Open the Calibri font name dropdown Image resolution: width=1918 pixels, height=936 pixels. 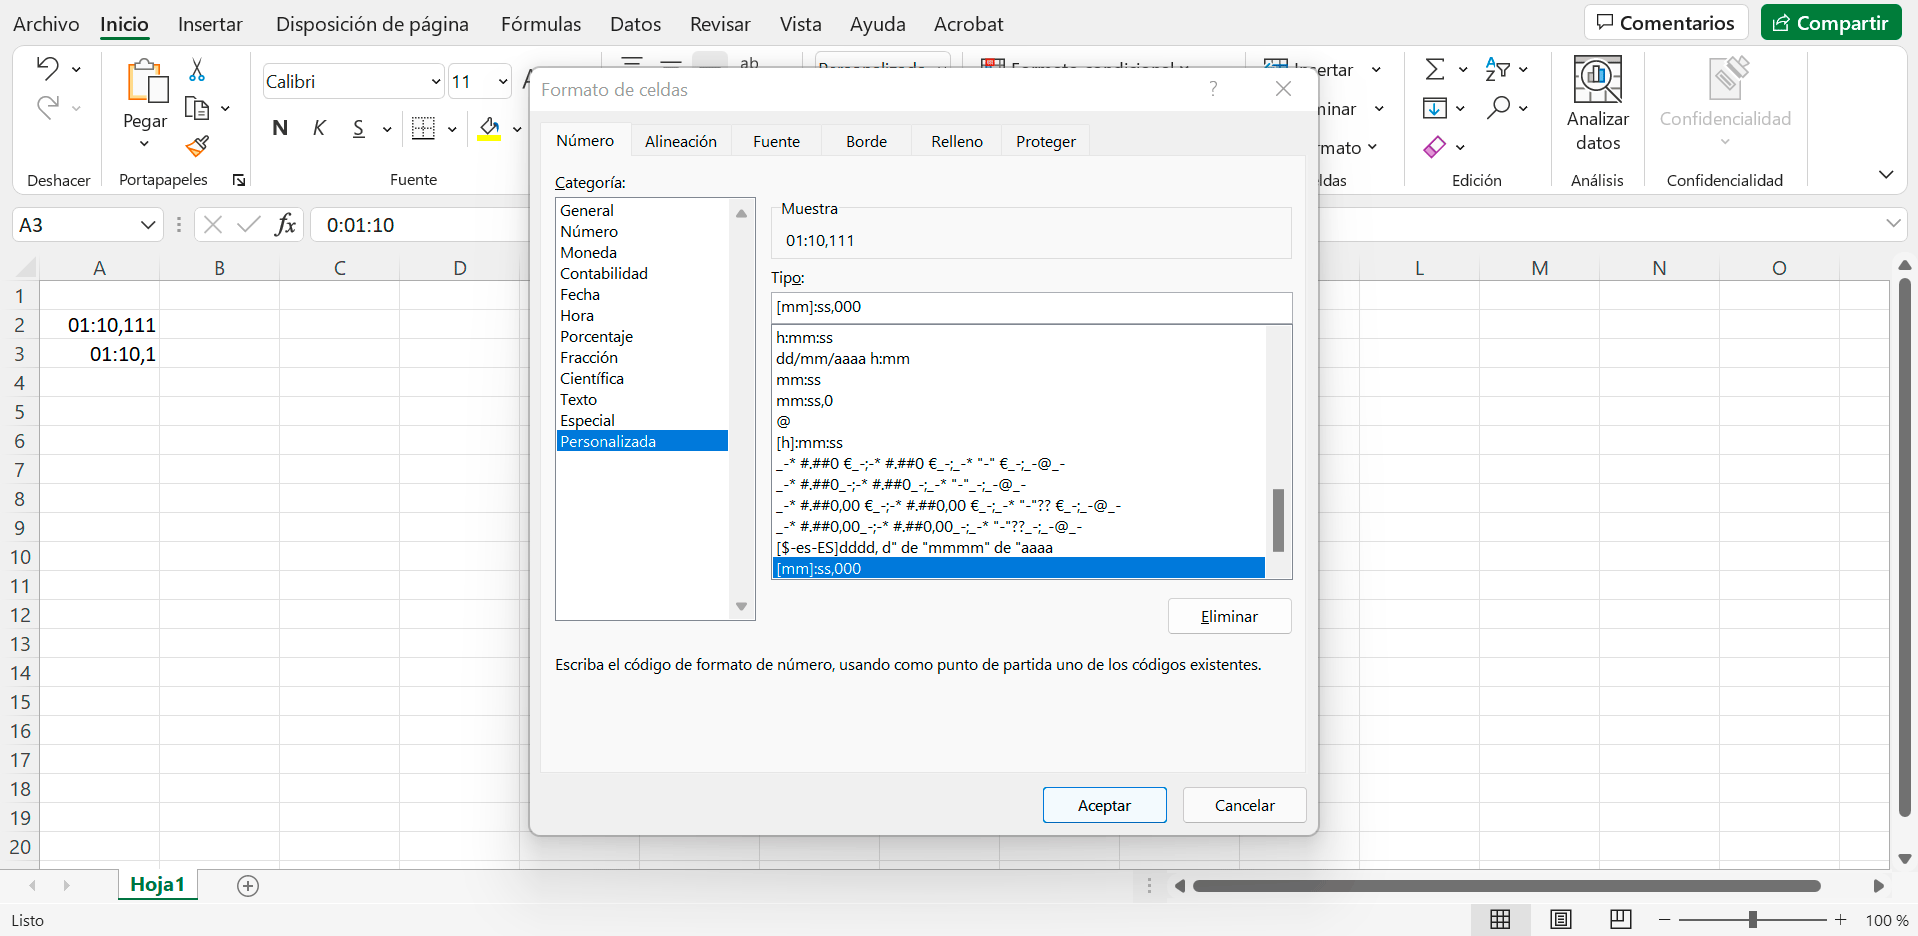[x=436, y=82]
